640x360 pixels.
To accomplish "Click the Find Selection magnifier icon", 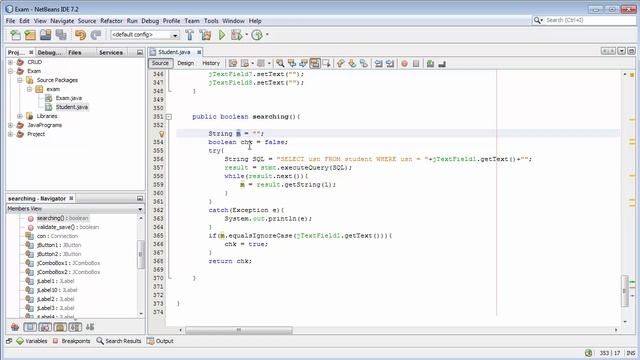I will tap(280, 63).
